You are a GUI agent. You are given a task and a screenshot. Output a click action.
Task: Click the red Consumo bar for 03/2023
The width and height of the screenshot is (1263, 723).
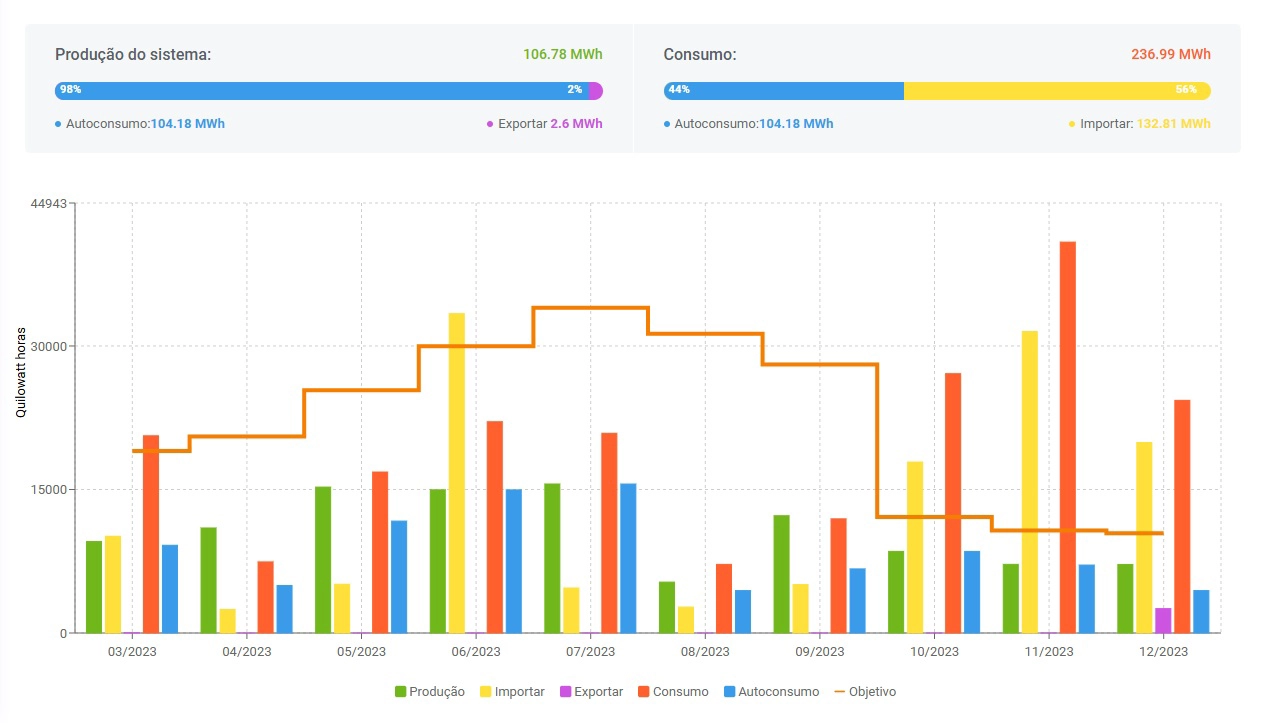tap(151, 534)
